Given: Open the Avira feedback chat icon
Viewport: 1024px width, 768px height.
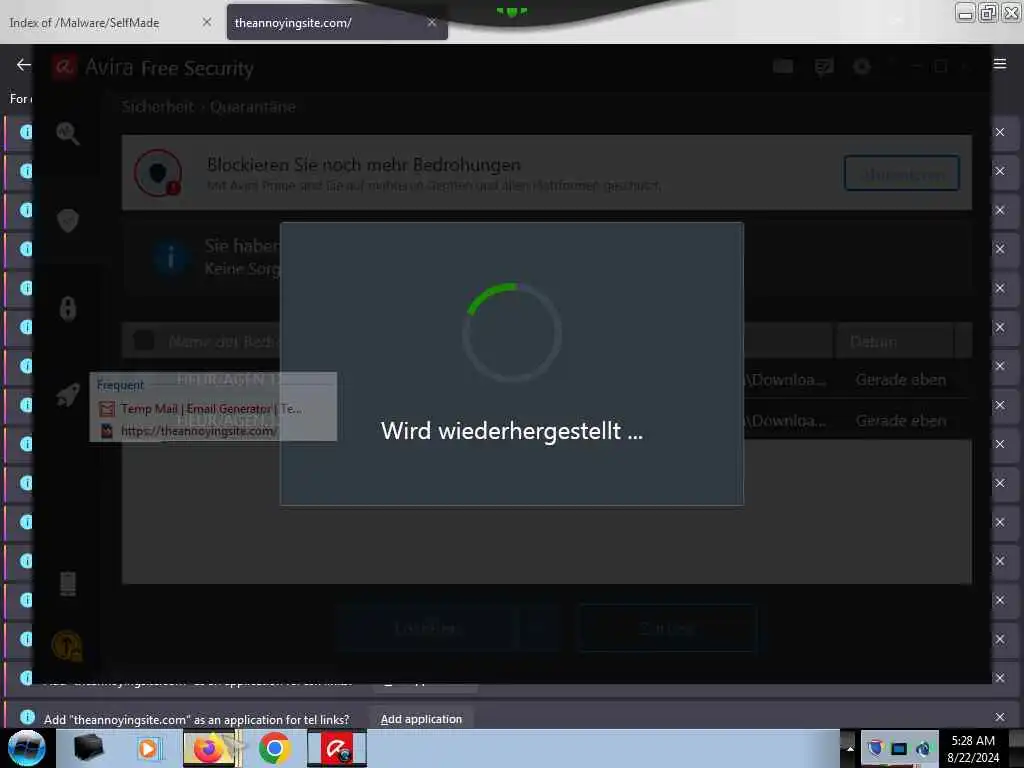Looking at the screenshot, I should coord(824,67).
